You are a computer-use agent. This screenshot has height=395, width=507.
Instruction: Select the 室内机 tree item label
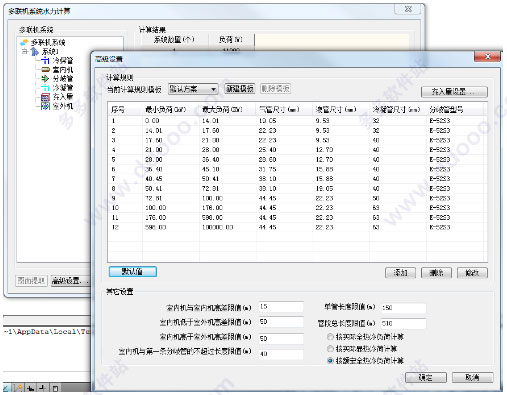coord(63,70)
